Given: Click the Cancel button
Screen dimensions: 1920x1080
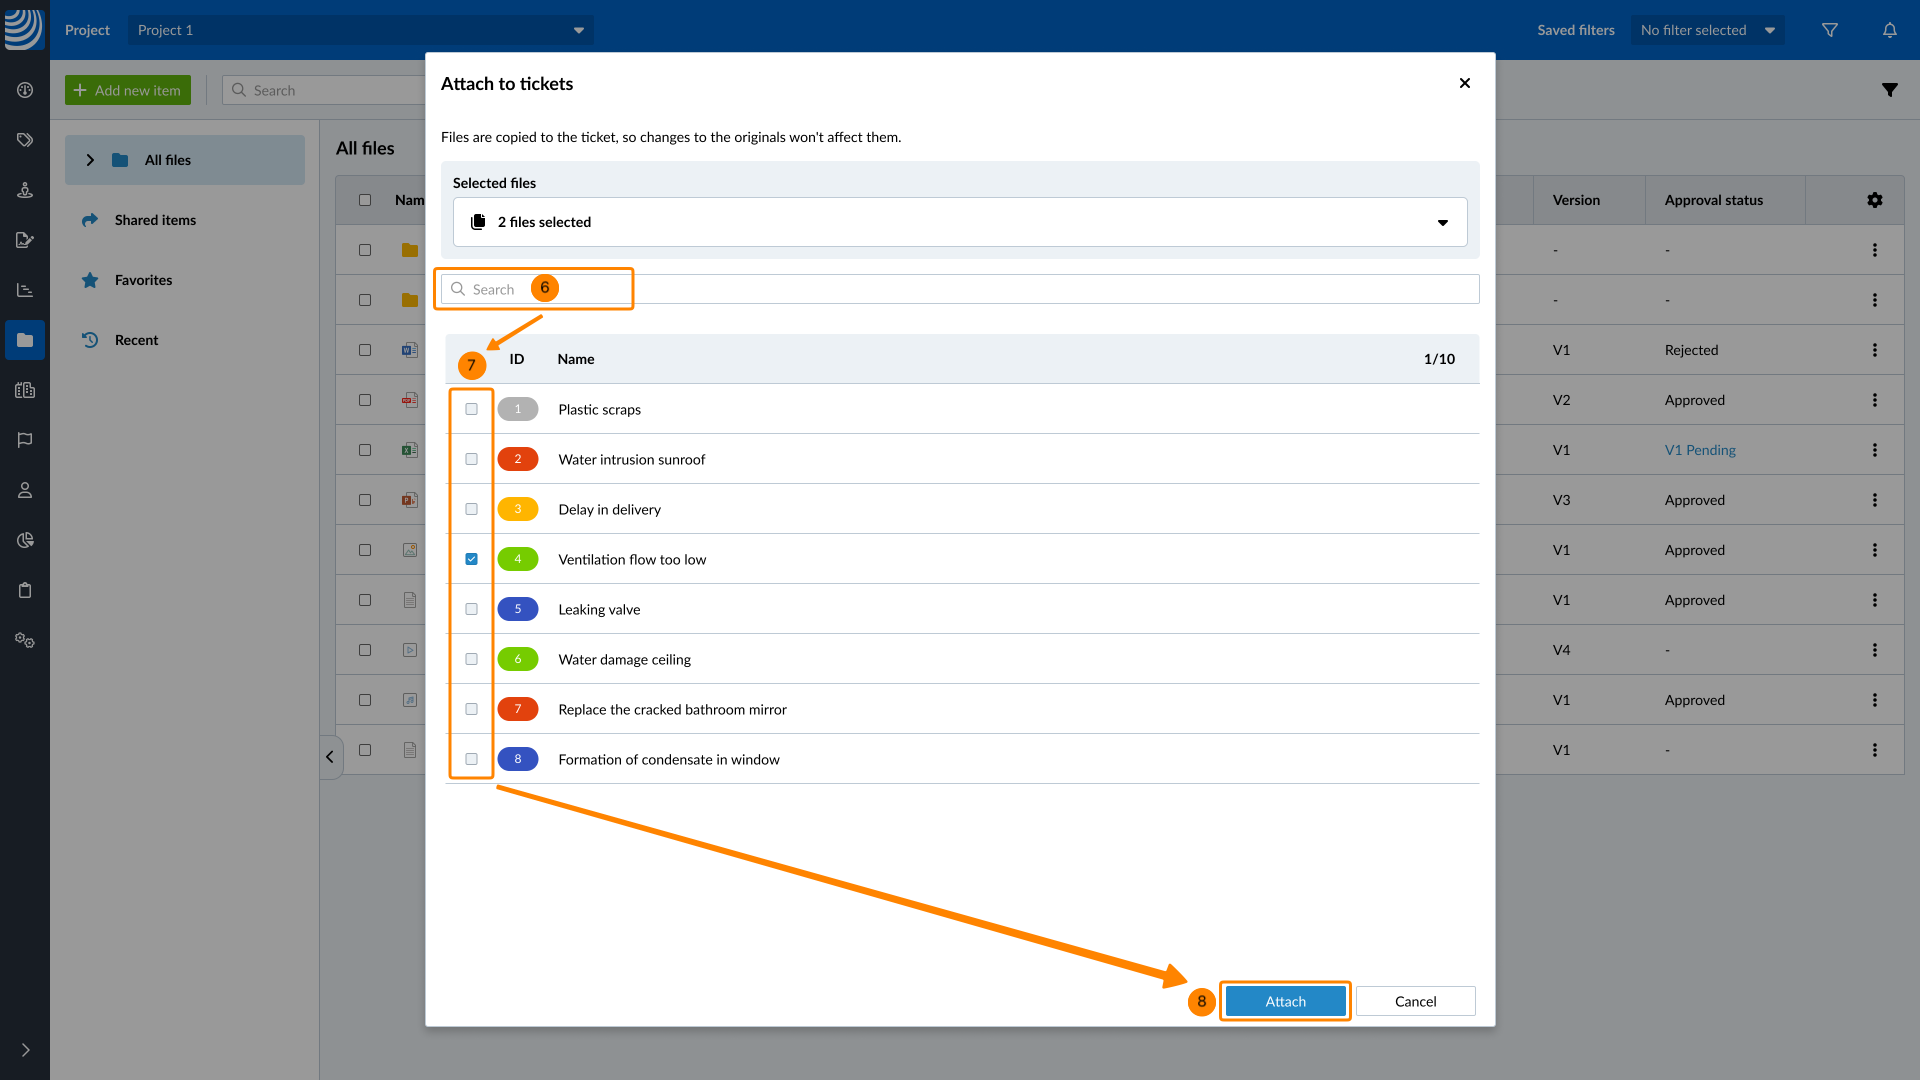Looking at the screenshot, I should (1415, 1001).
